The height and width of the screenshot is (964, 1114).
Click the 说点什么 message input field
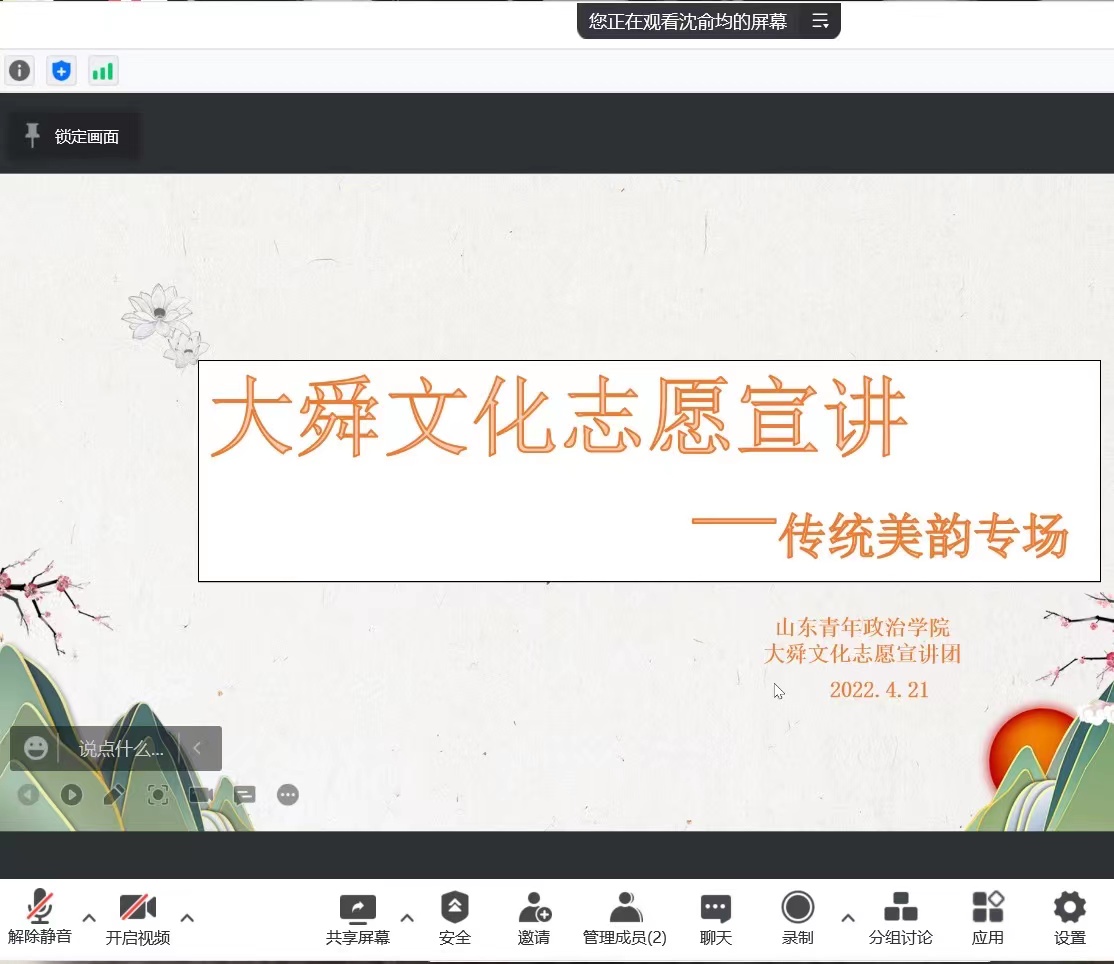pyautogui.click(x=122, y=748)
